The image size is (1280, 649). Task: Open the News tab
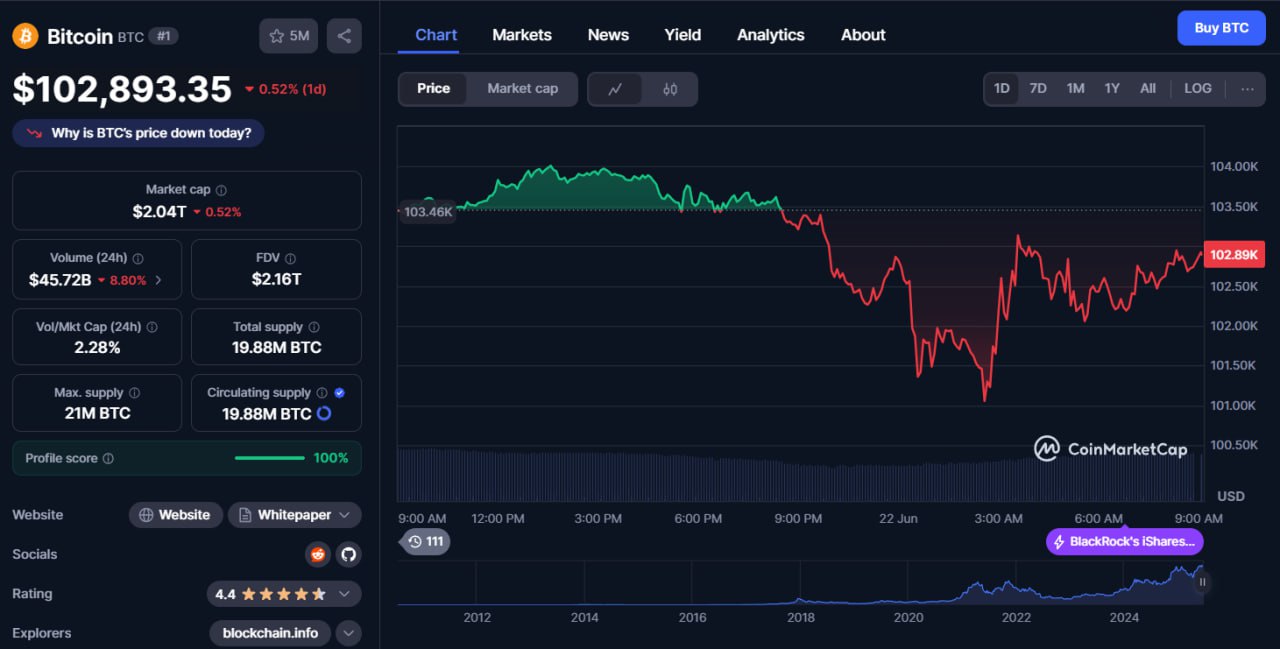click(x=608, y=35)
